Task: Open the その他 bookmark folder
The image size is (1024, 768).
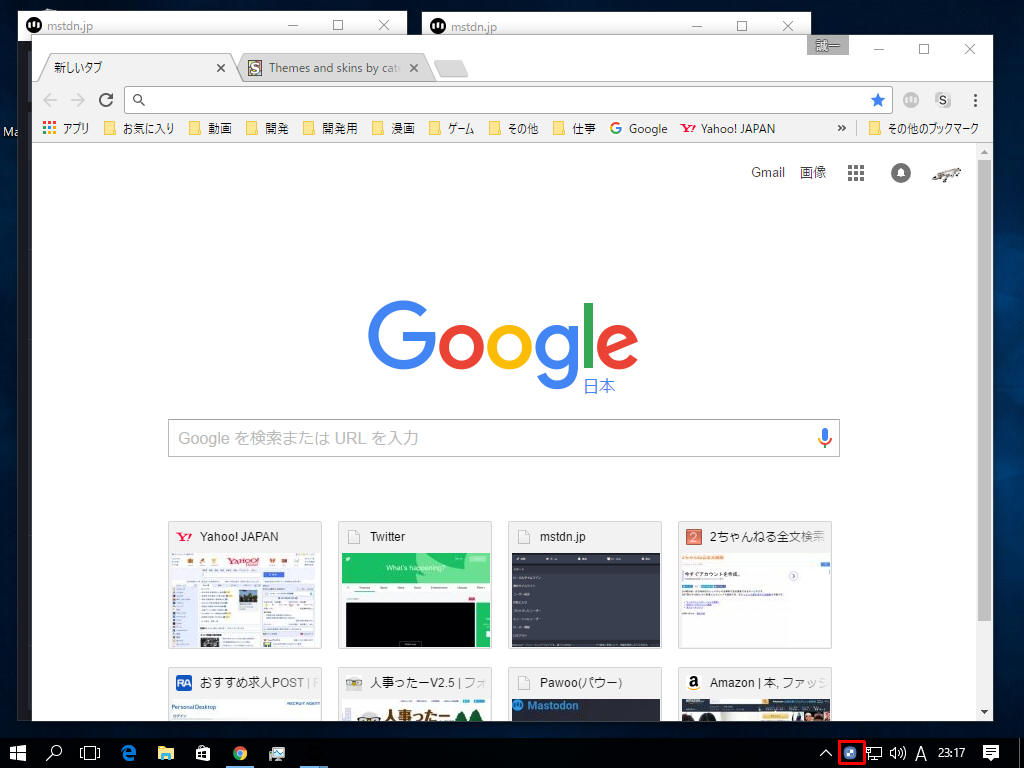Action: pyautogui.click(x=514, y=129)
